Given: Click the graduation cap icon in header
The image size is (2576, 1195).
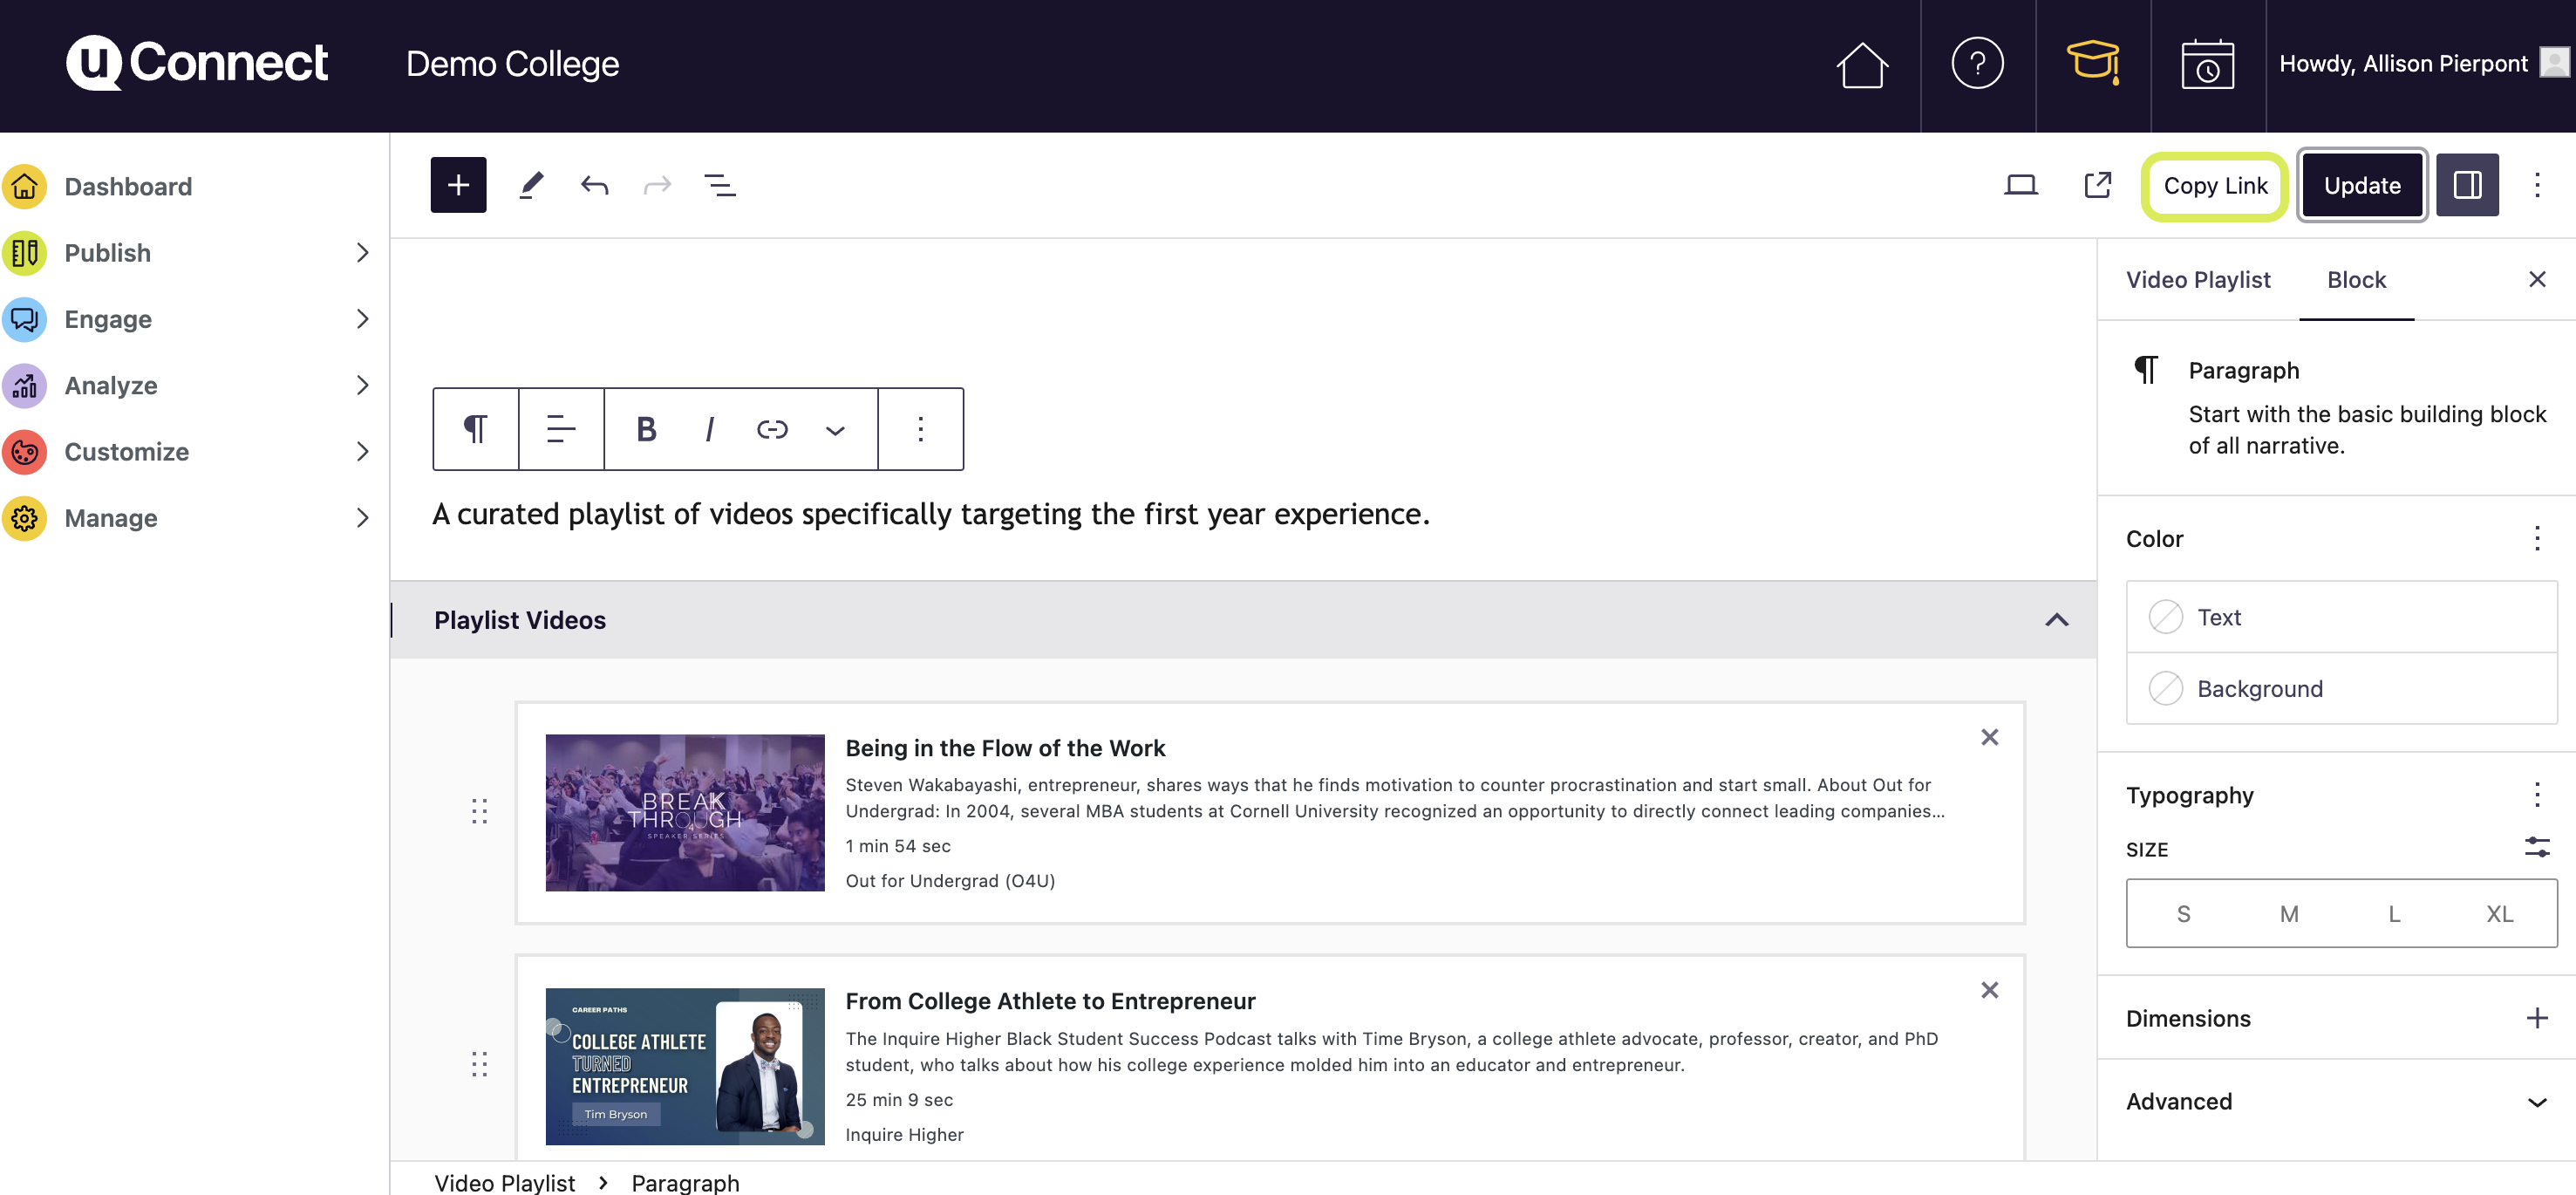Looking at the screenshot, I should (x=2092, y=64).
